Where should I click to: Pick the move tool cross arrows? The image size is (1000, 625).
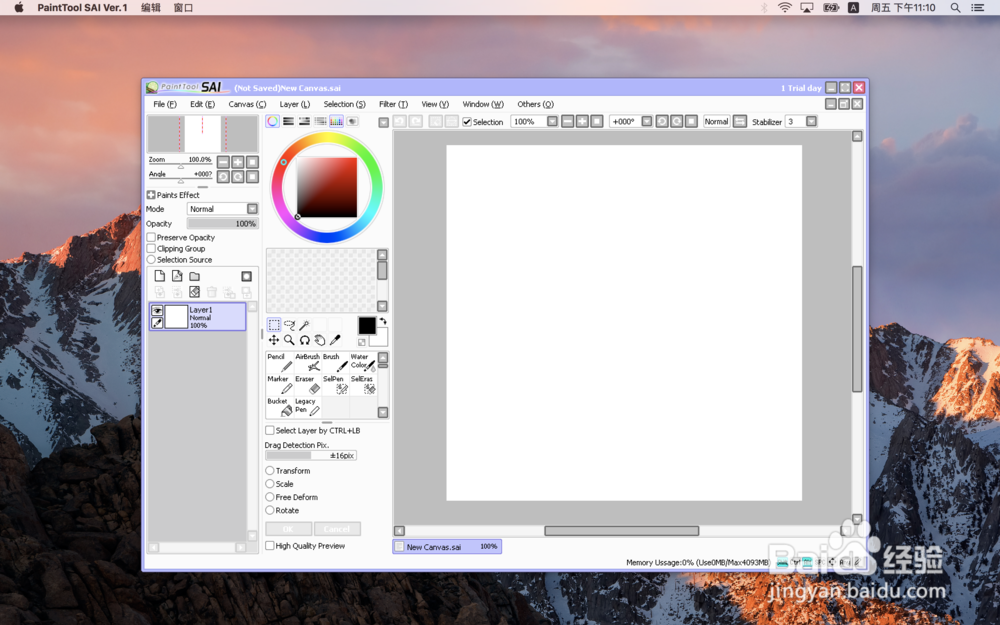(x=274, y=341)
